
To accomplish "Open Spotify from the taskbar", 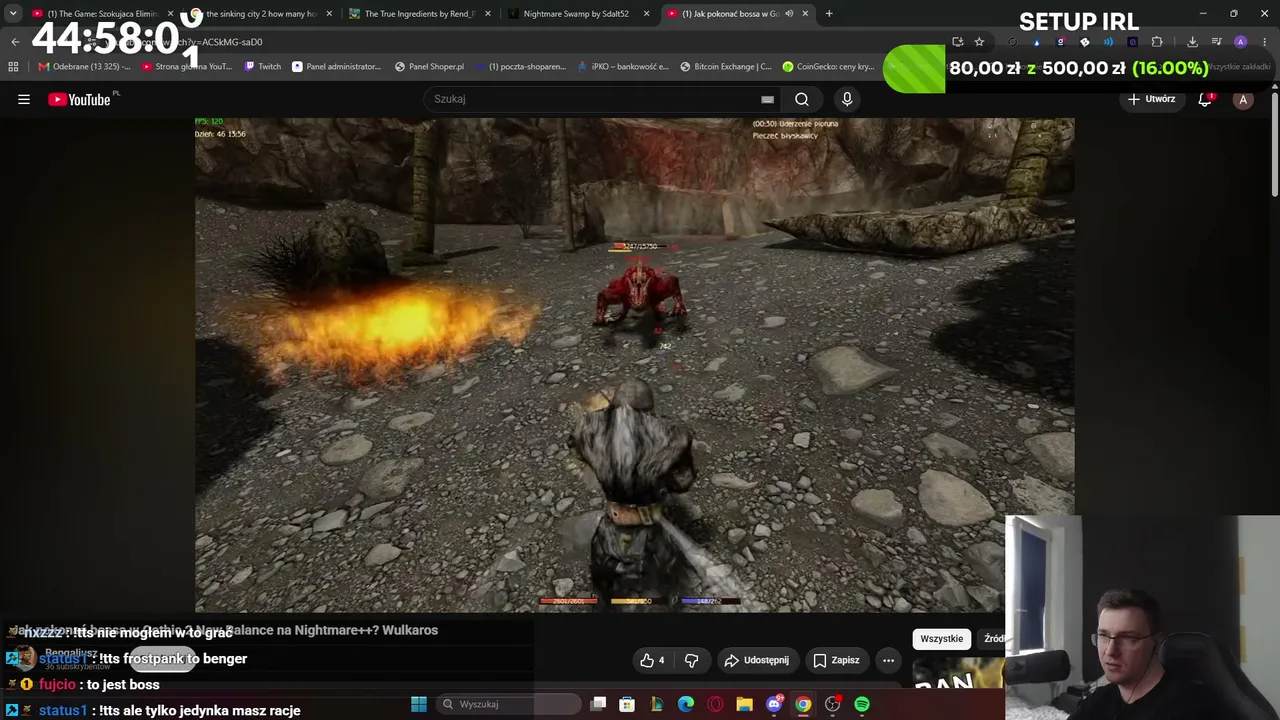I will (862, 704).
